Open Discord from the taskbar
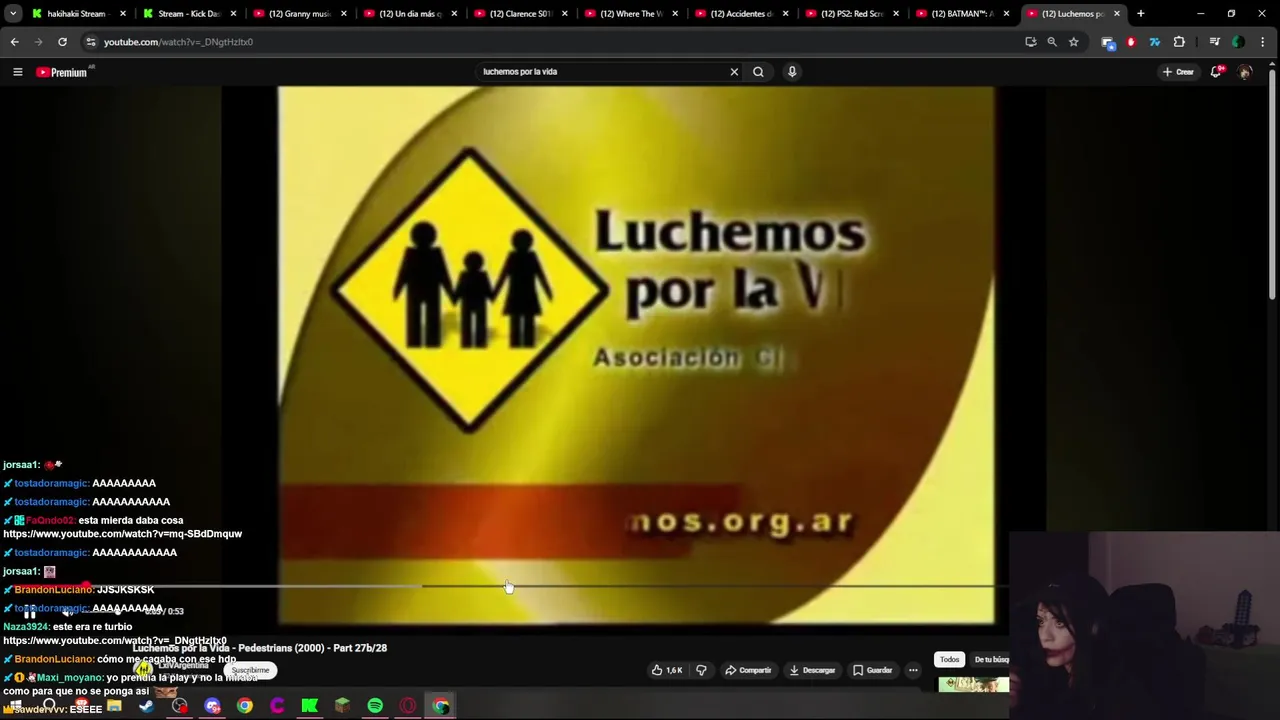Viewport: 1280px width, 720px height. click(212, 706)
